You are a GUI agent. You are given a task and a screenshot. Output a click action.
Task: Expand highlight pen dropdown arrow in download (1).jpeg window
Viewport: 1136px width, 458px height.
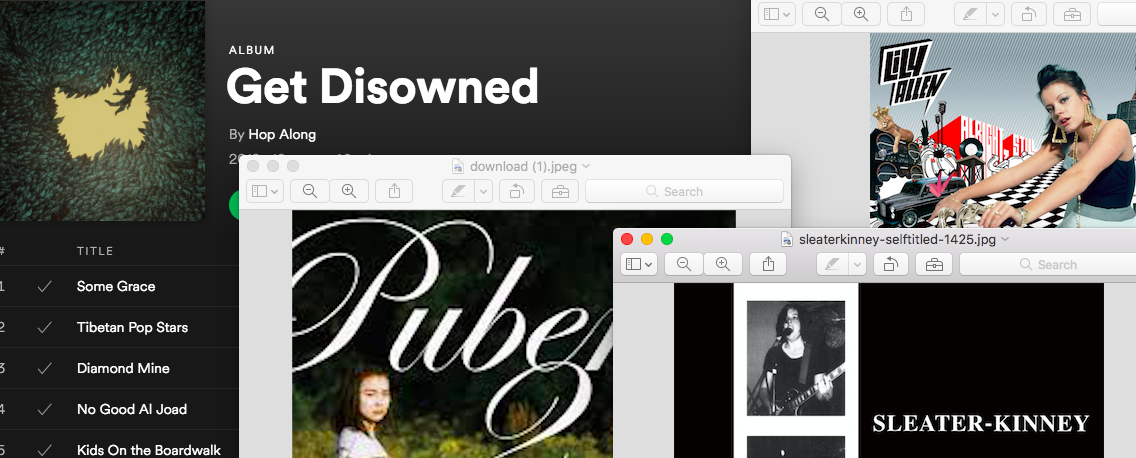(x=483, y=191)
